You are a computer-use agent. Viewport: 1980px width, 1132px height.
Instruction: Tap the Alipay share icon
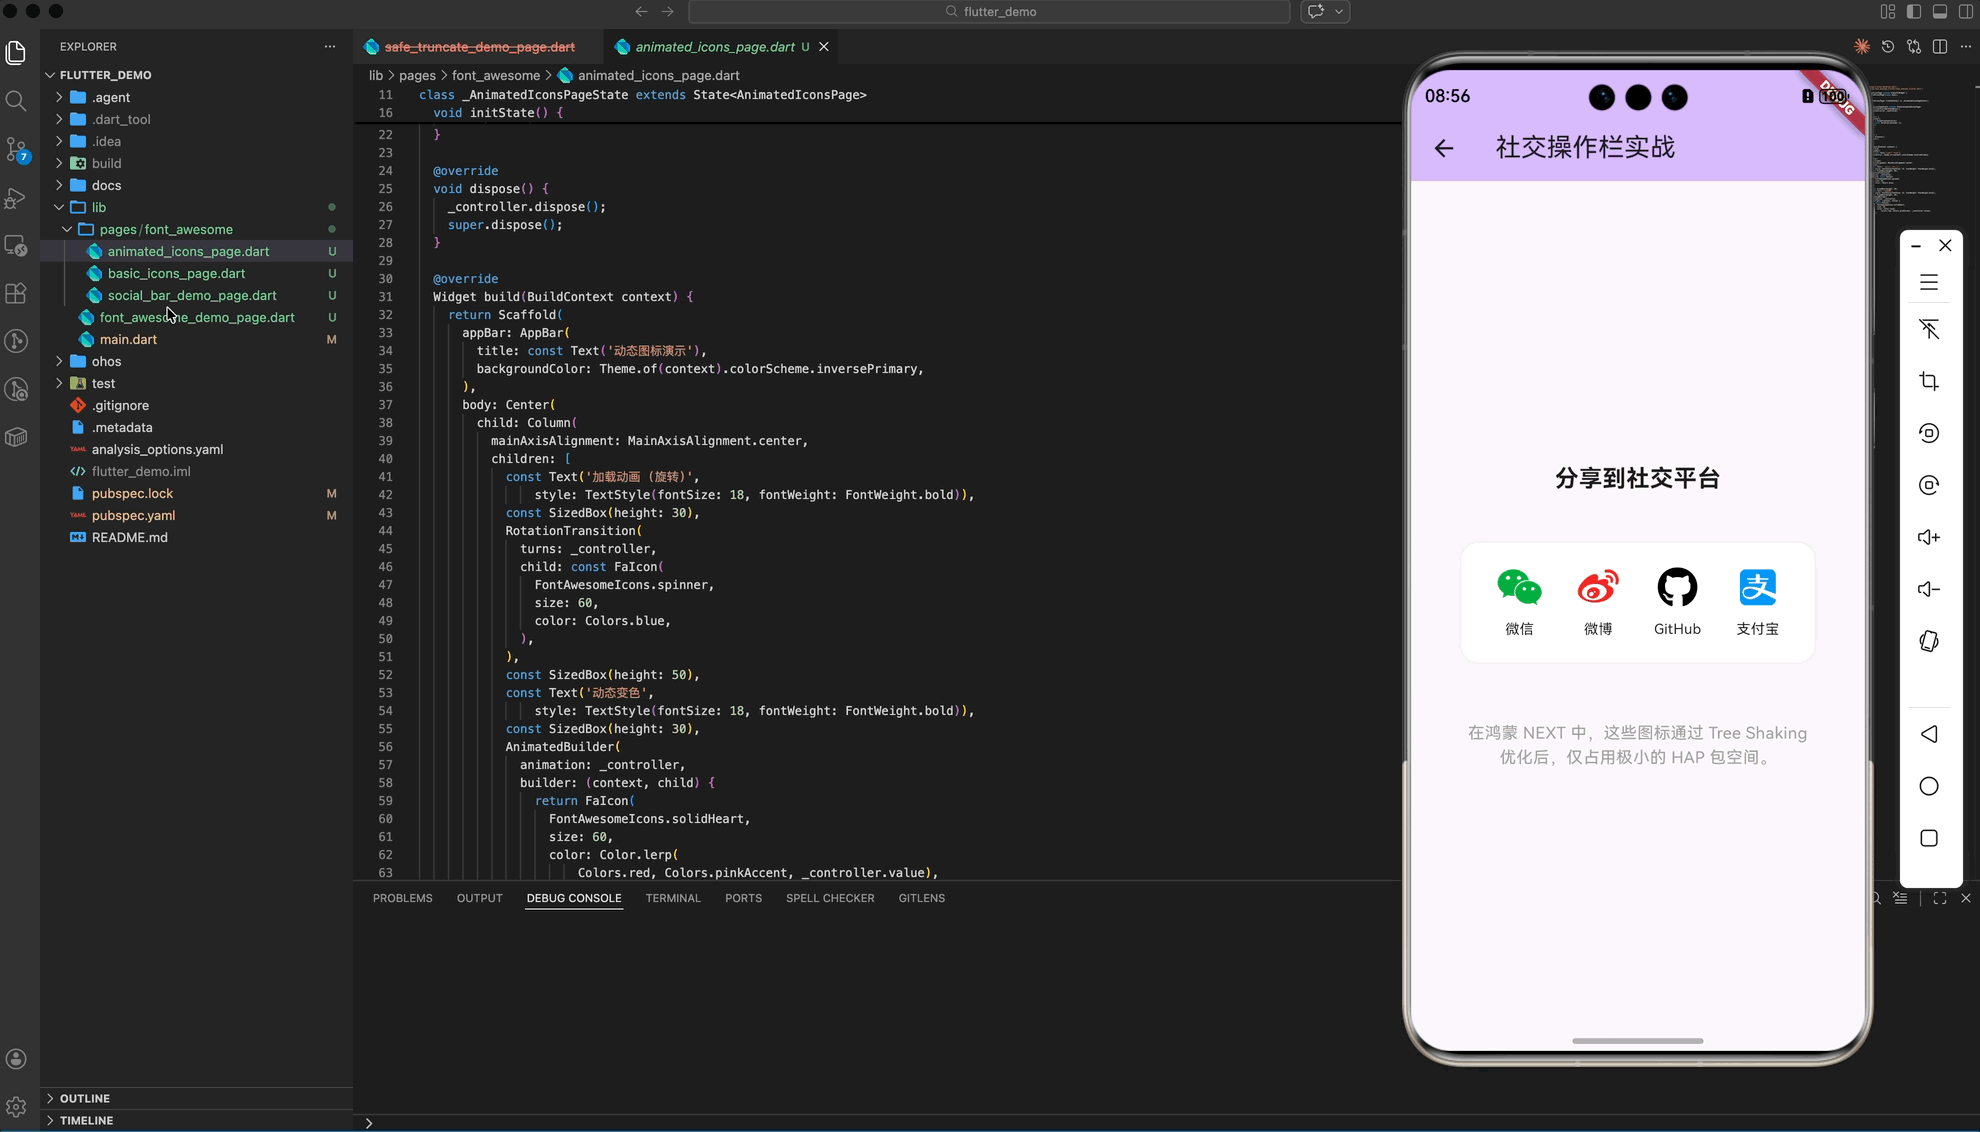click(1757, 588)
